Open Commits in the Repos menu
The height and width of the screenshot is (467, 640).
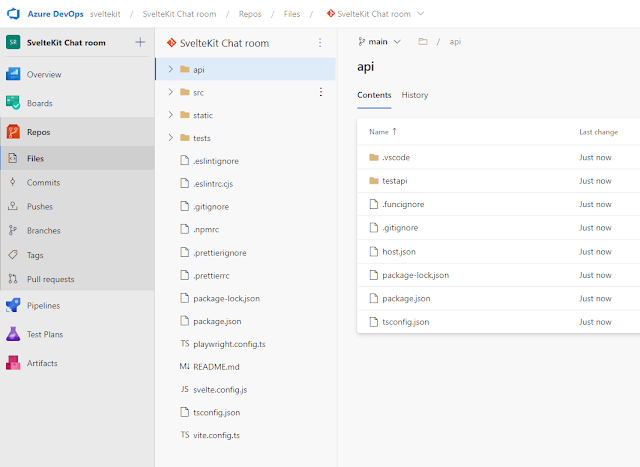[43, 182]
